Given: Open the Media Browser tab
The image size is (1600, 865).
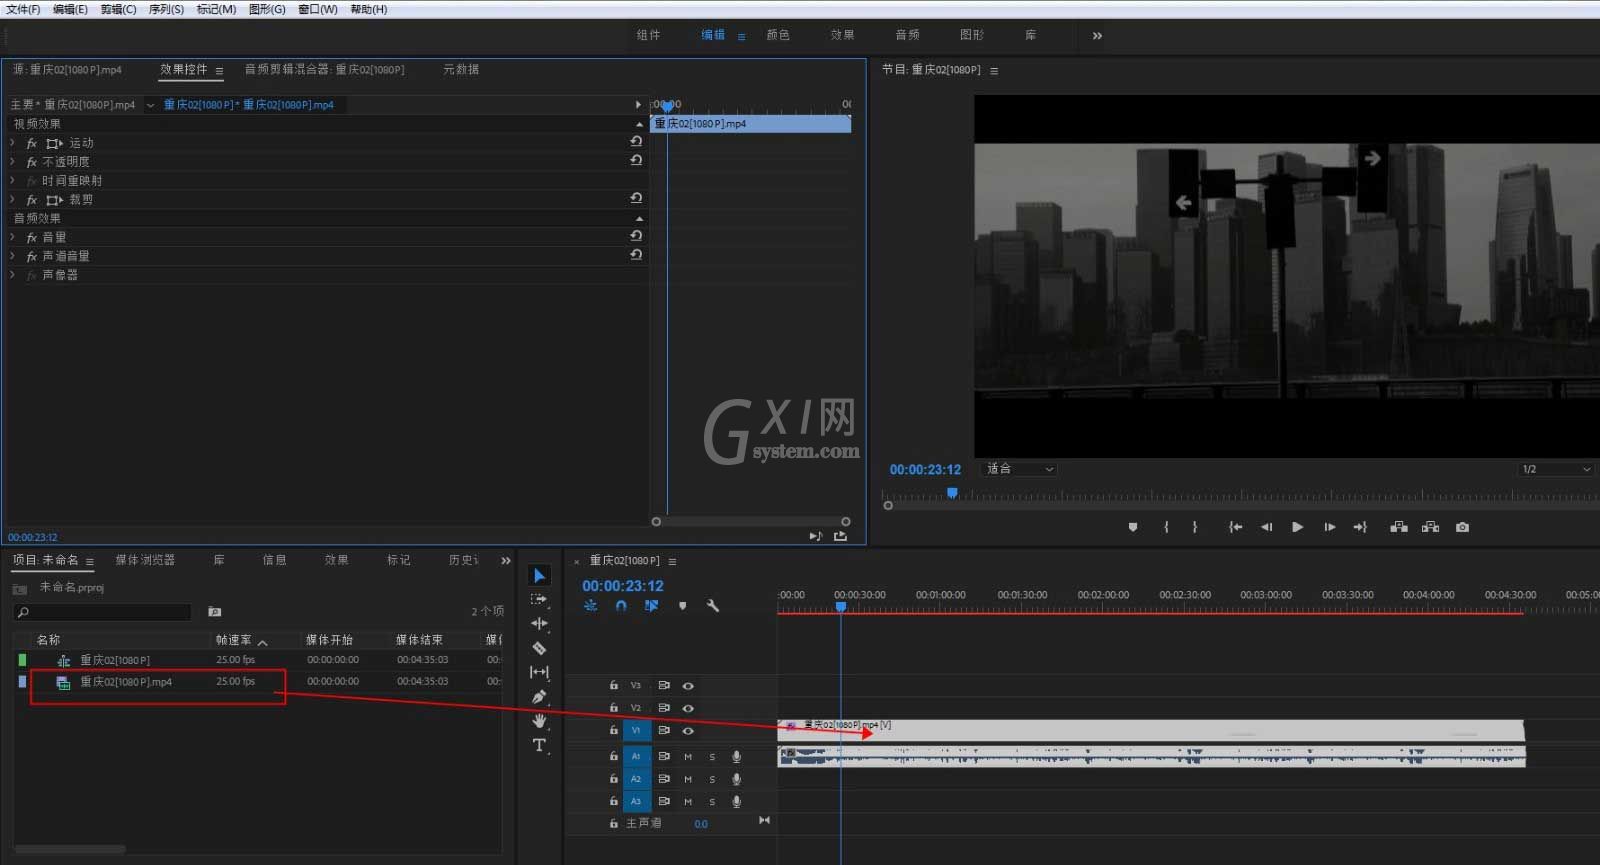Looking at the screenshot, I should [x=145, y=560].
